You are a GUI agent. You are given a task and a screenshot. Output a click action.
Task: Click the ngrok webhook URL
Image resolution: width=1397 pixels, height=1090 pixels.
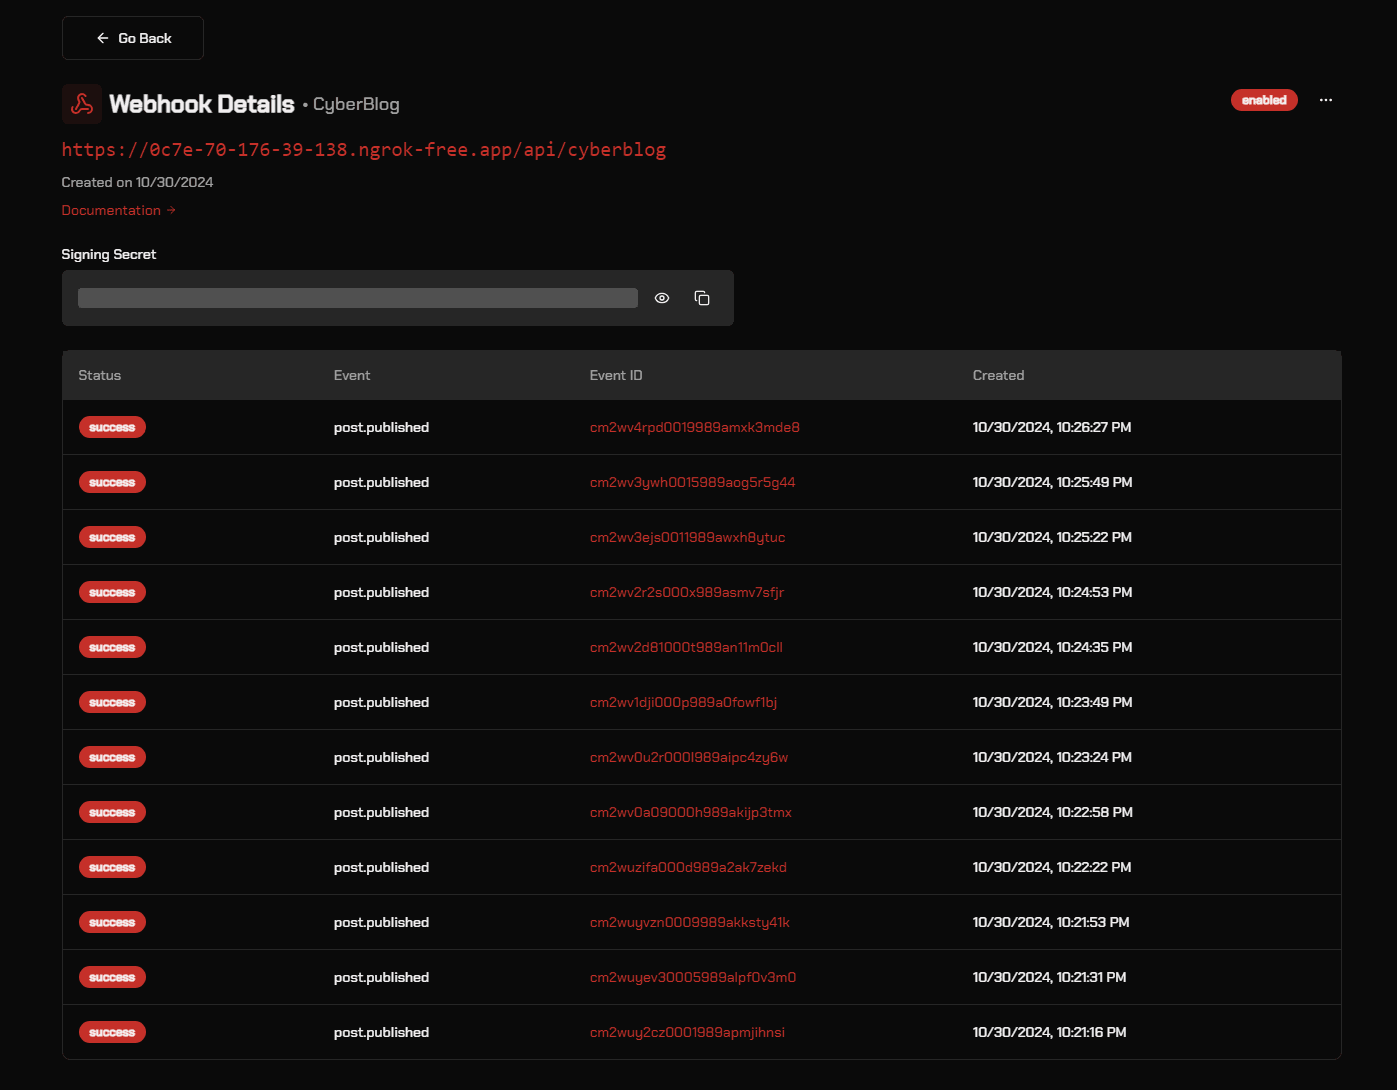(363, 150)
